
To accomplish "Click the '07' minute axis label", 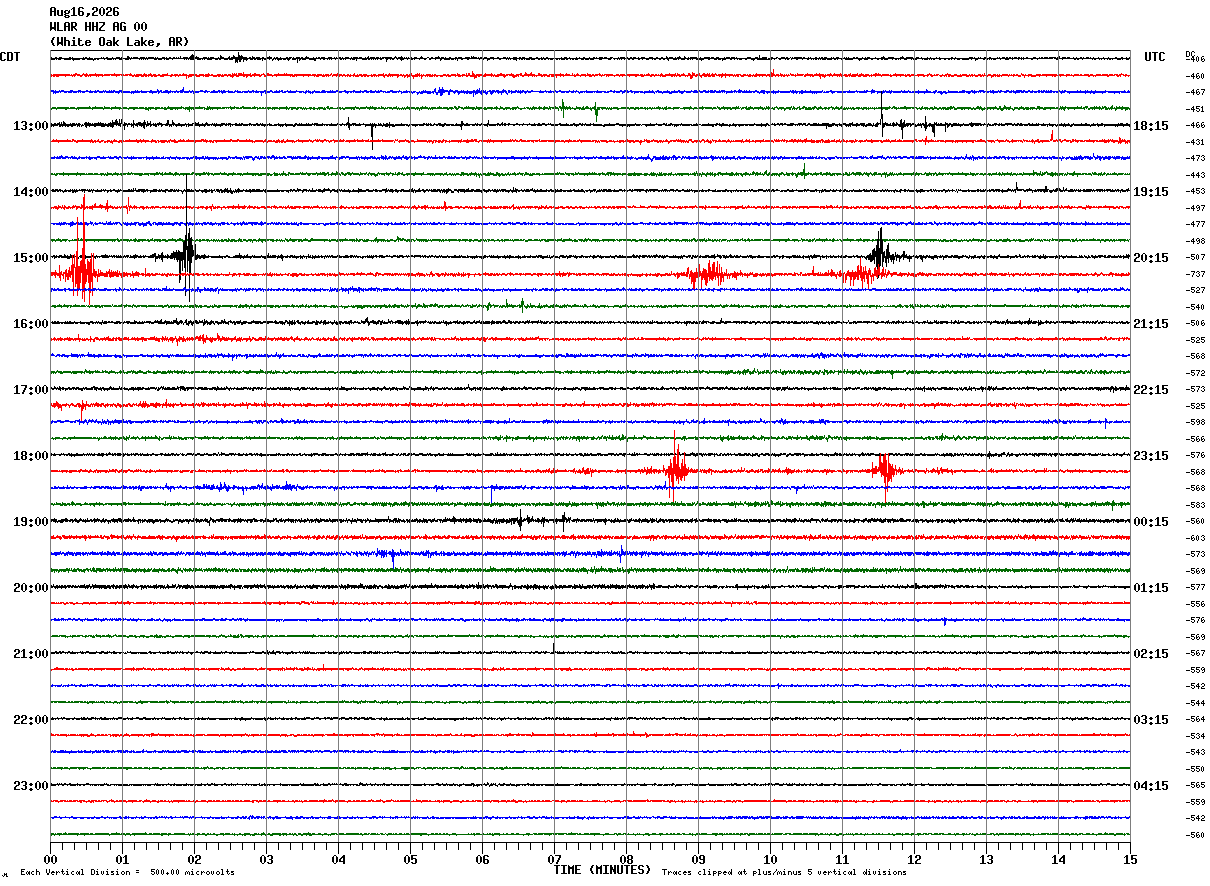I will pyautogui.click(x=554, y=859).
